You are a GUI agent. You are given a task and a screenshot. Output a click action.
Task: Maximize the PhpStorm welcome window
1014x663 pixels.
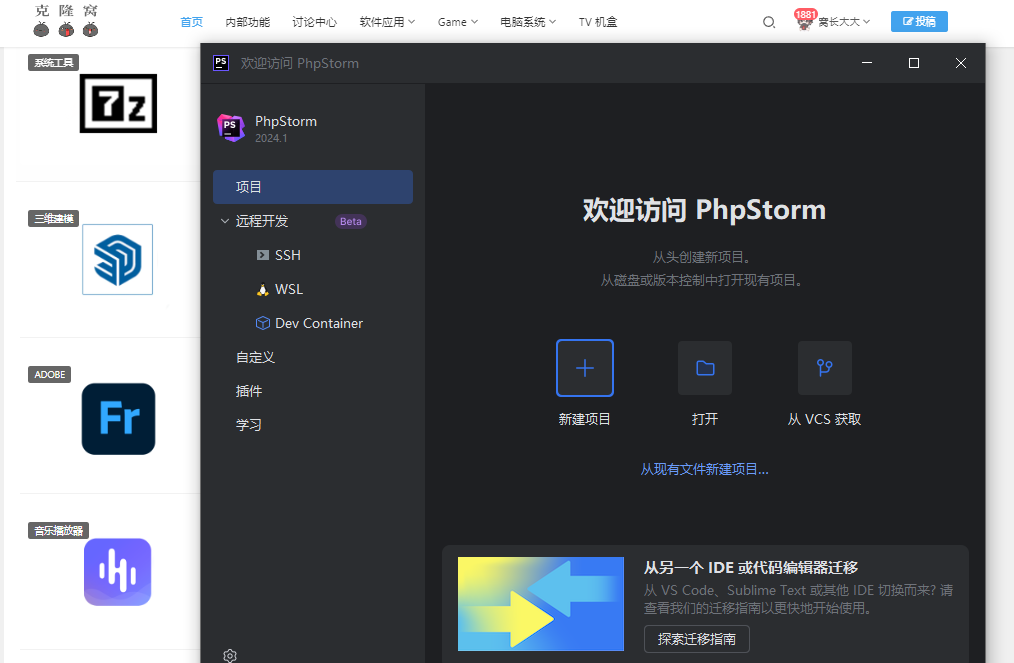(x=914, y=63)
